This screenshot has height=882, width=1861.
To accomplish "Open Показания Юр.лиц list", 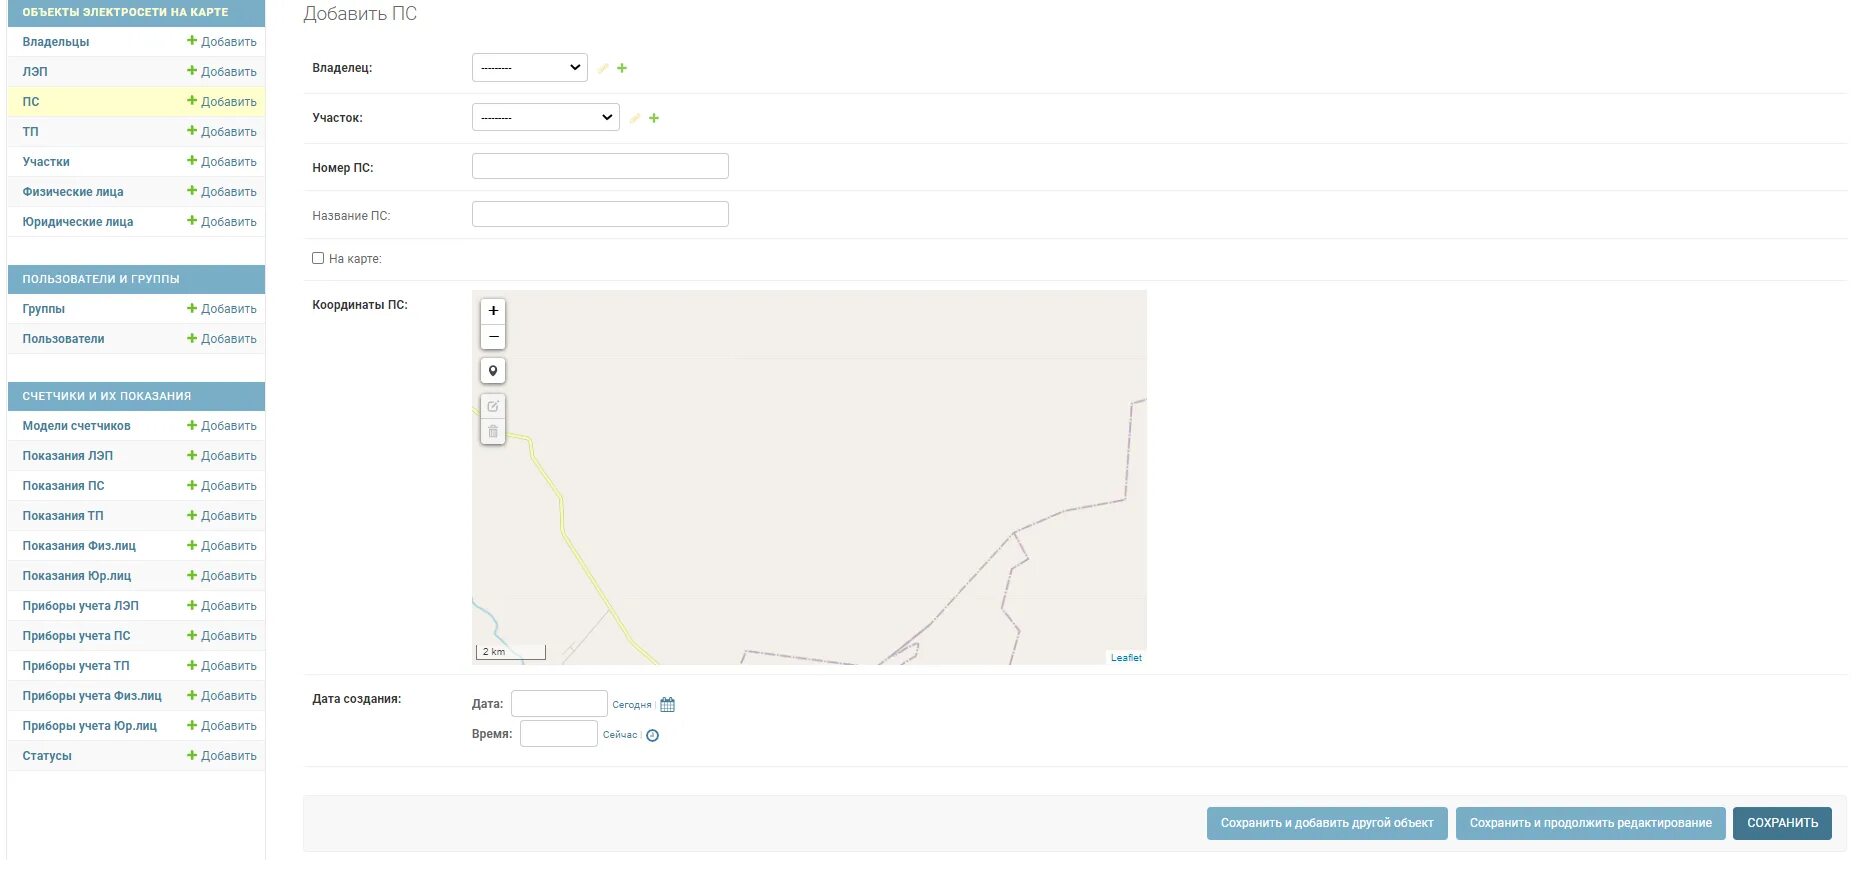I will tap(77, 576).
